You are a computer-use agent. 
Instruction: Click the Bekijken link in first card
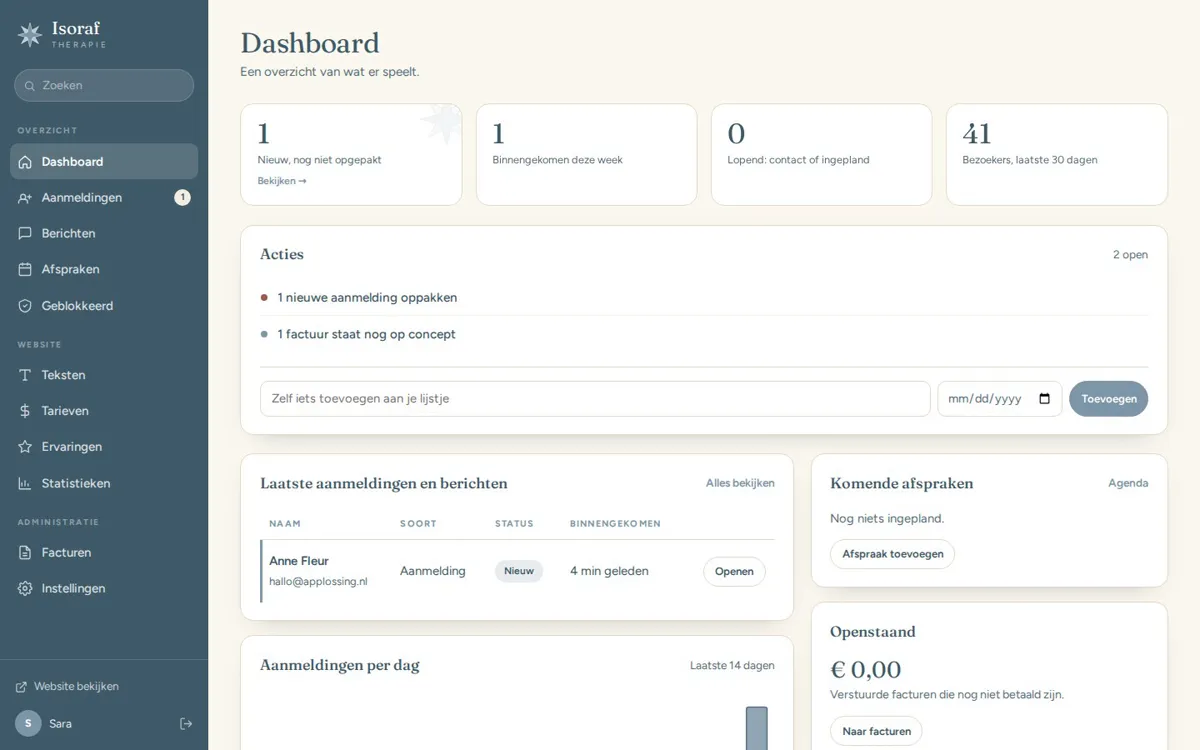[282, 181]
